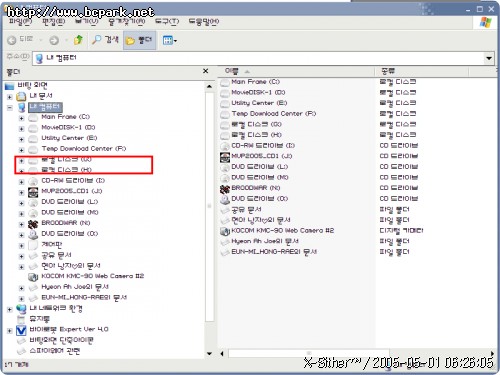The height and width of the screenshot is (375, 500).
Task: Expand Main Frame (C:) tree node
Action: [21, 118]
